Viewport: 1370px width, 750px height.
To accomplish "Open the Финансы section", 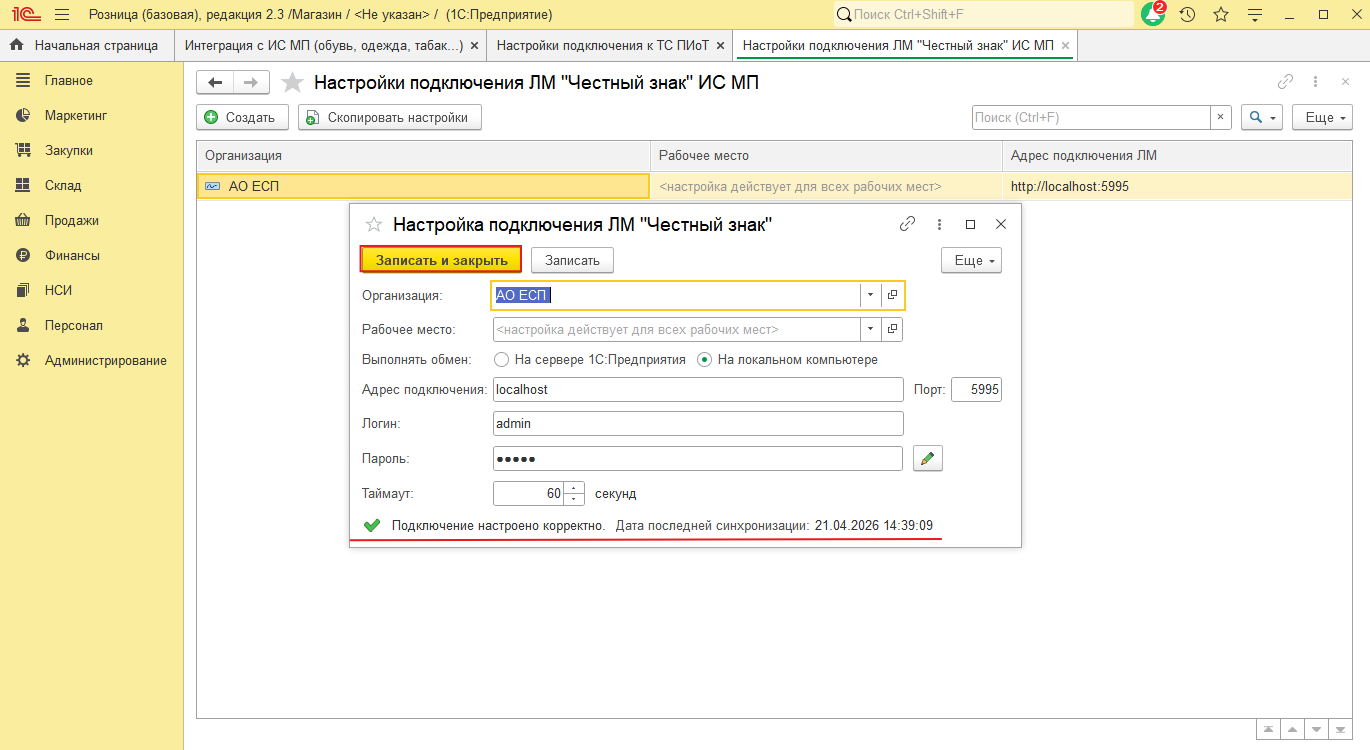I will point(72,256).
